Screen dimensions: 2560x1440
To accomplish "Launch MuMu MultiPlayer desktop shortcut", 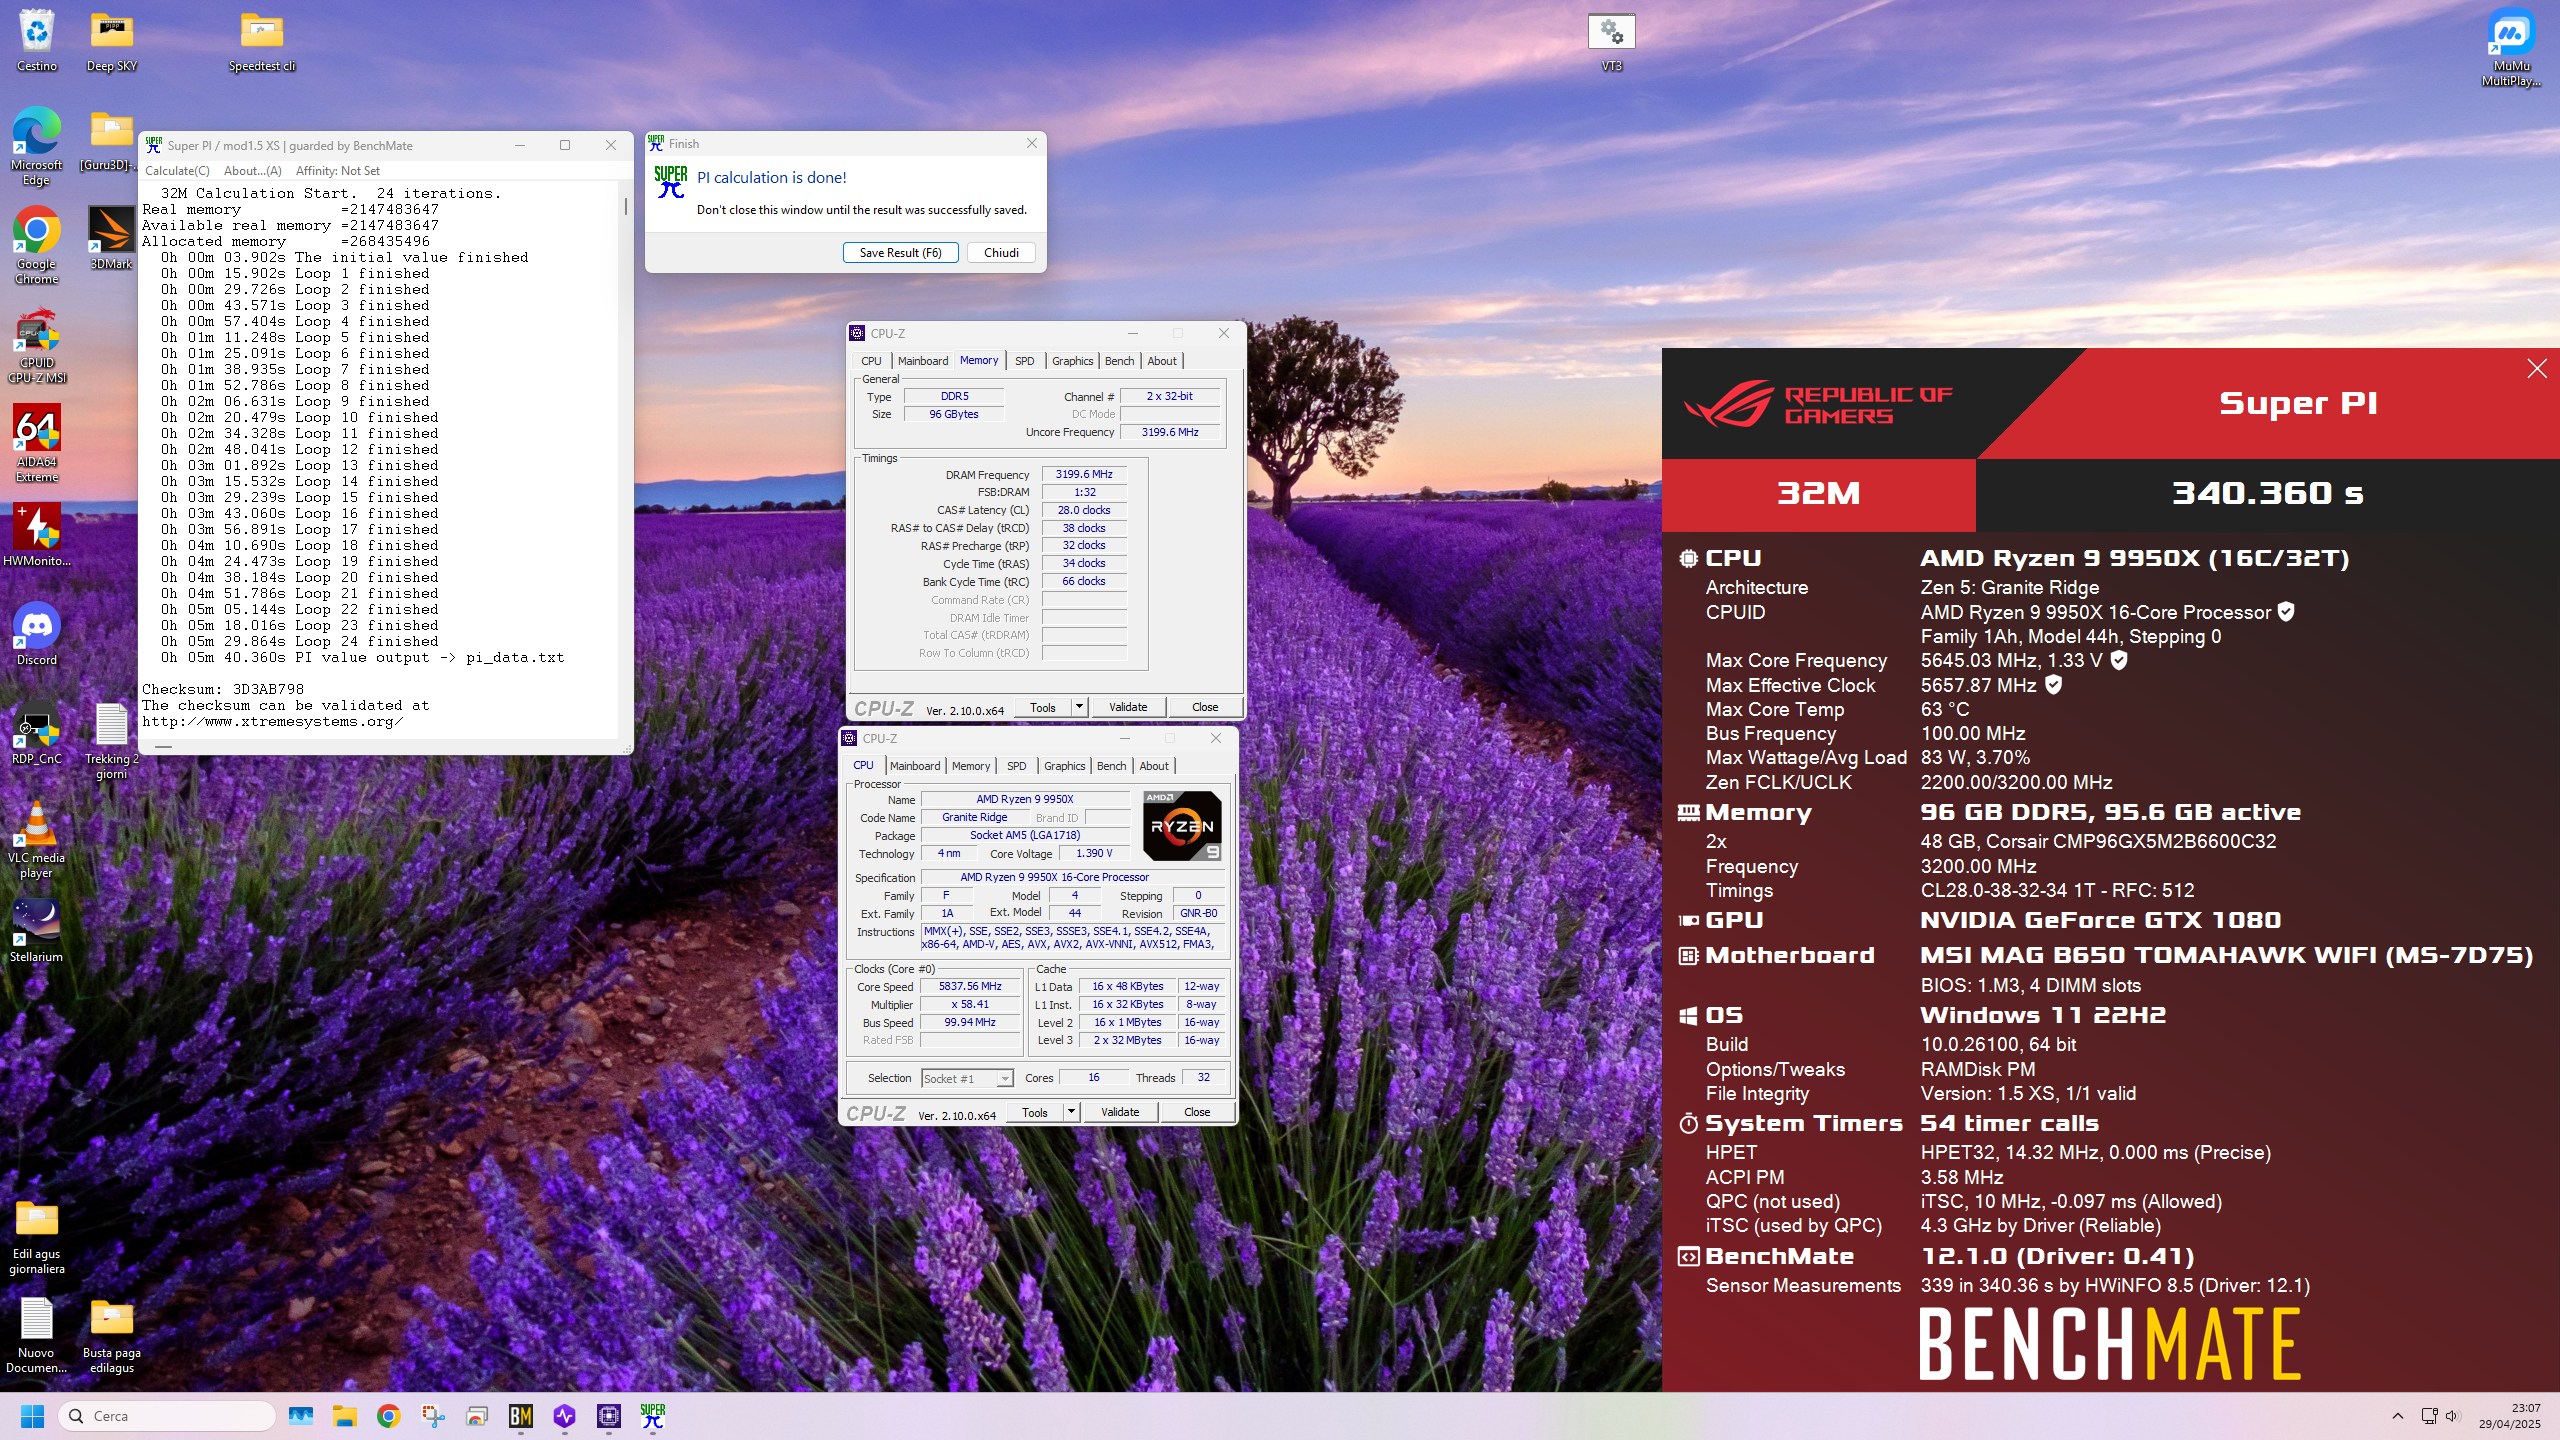I will tap(2511, 47).
